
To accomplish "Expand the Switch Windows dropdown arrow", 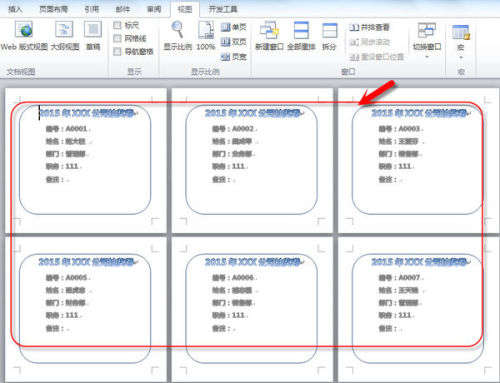I will pos(427,57).
